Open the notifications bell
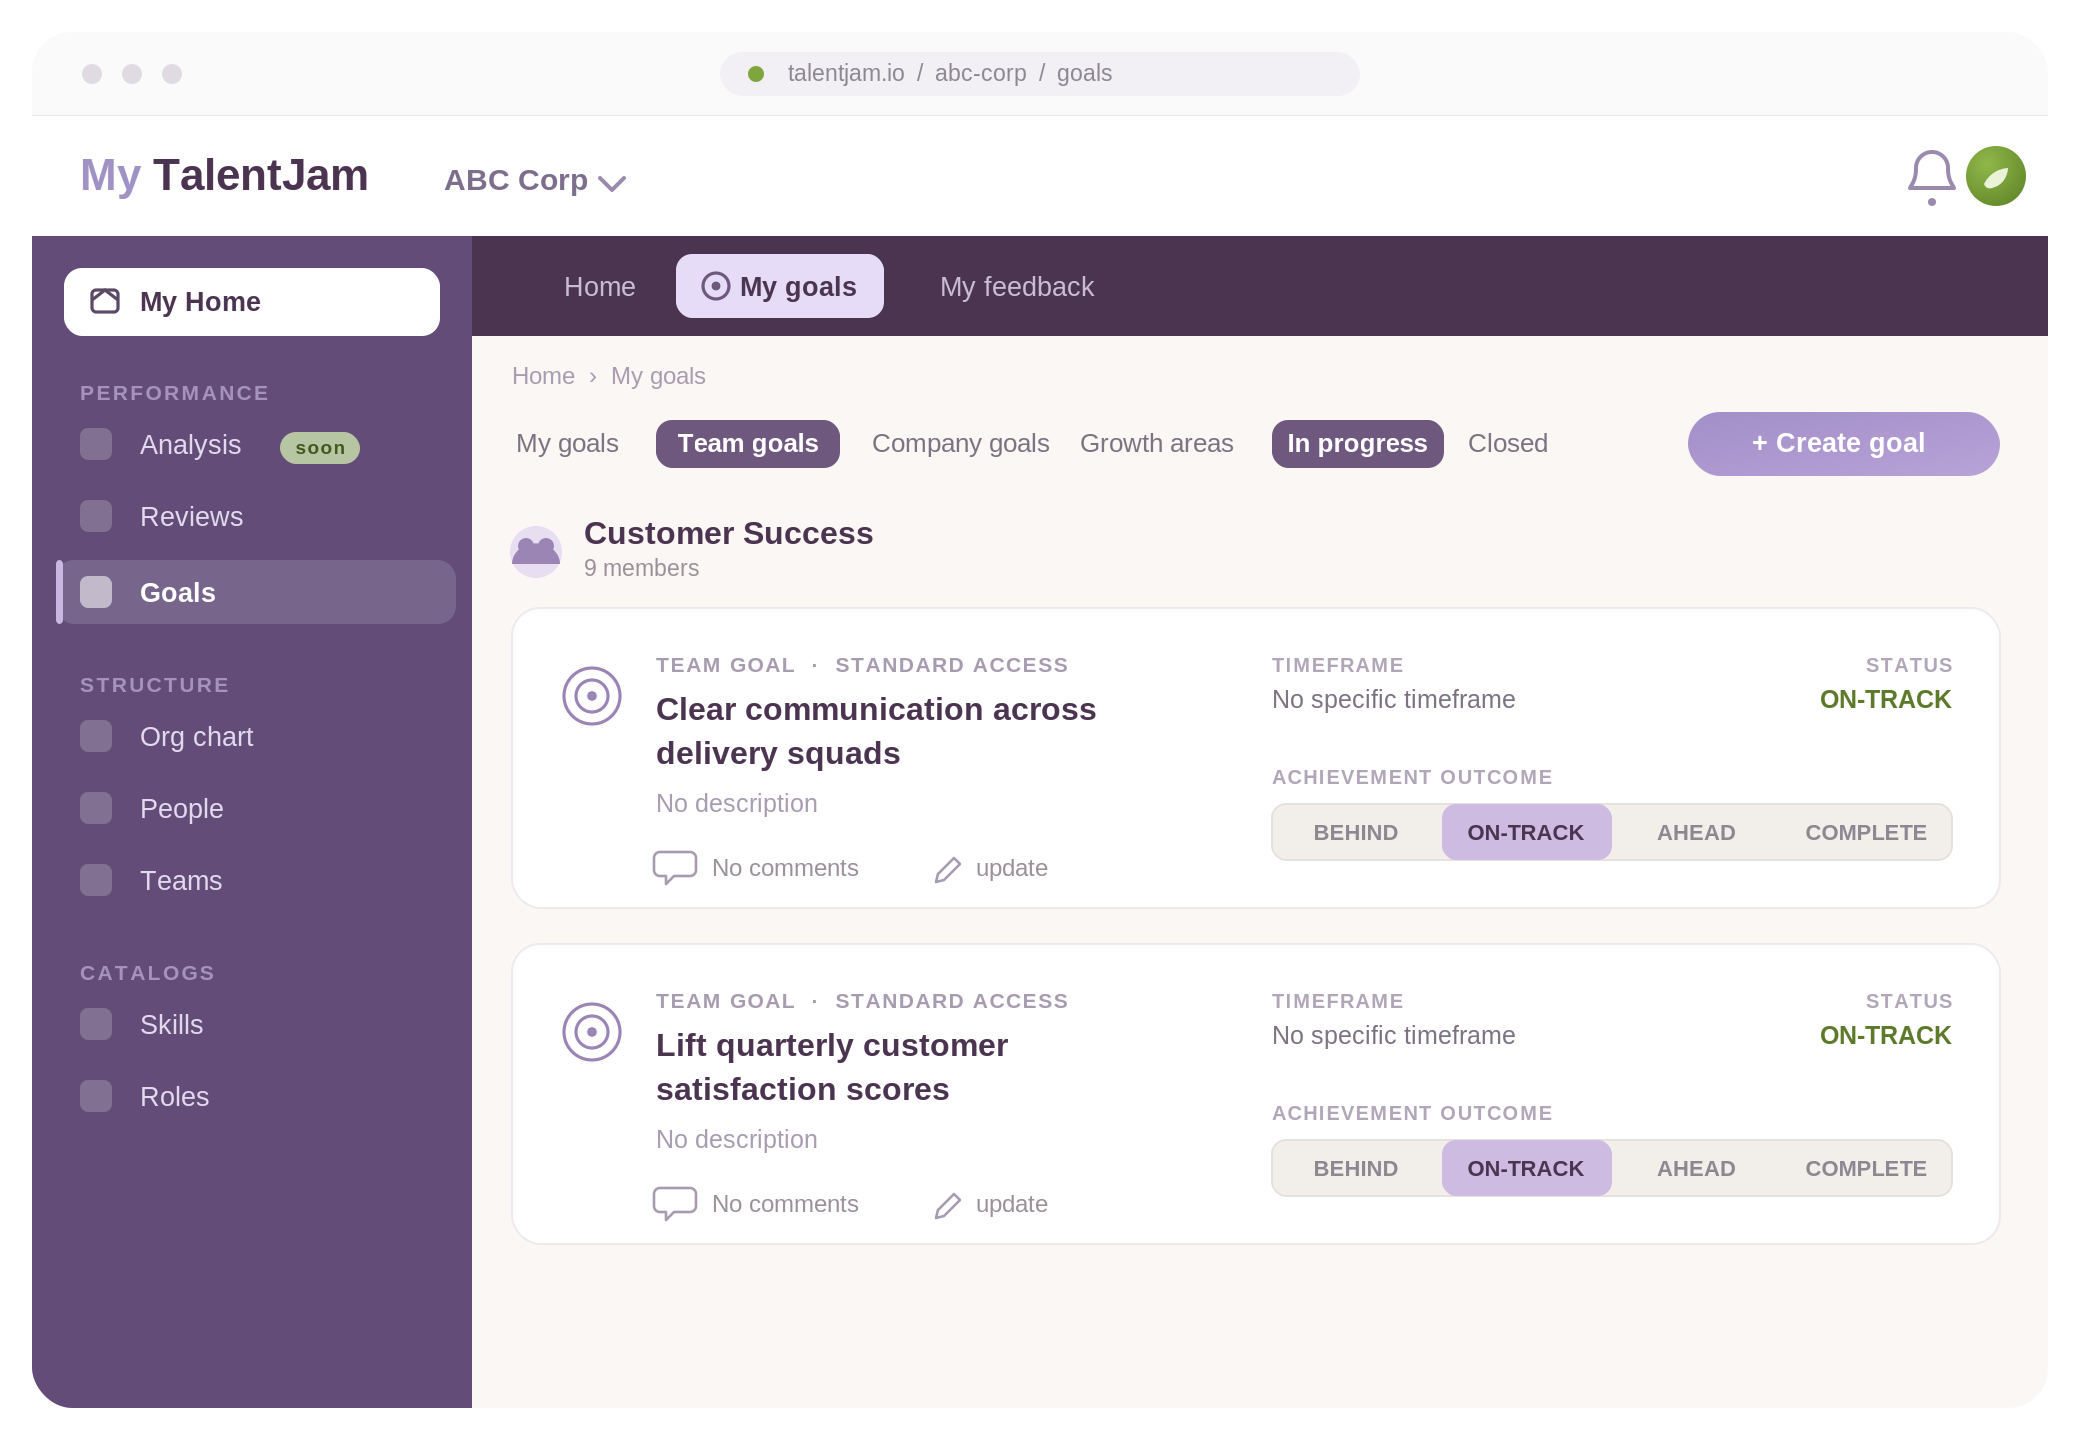The width and height of the screenshot is (2080, 1440). tap(1931, 177)
